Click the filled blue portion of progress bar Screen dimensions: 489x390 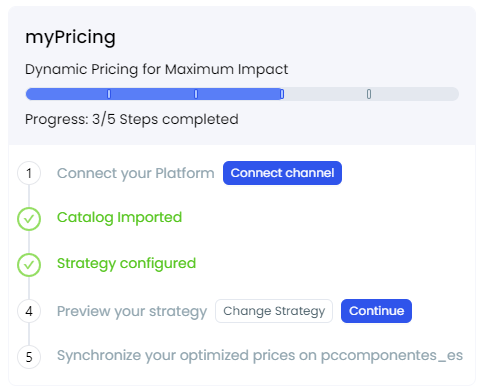click(x=155, y=94)
